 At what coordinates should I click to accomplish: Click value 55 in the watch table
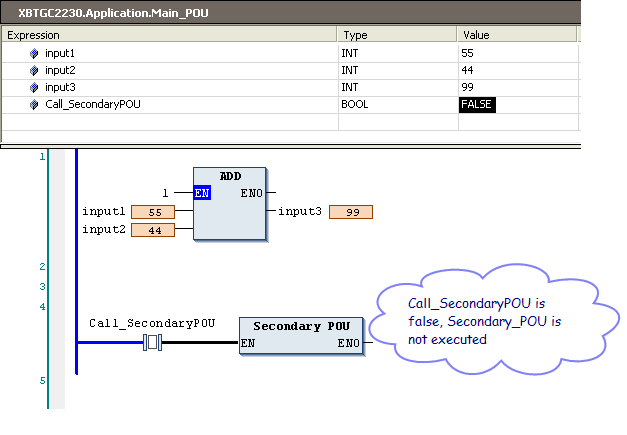point(467,53)
